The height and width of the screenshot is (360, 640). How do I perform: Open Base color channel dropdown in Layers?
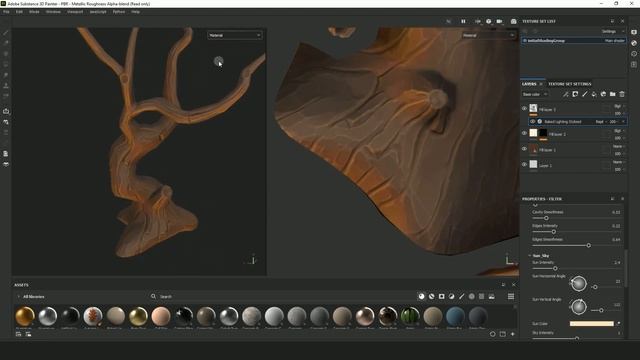[x=535, y=94]
